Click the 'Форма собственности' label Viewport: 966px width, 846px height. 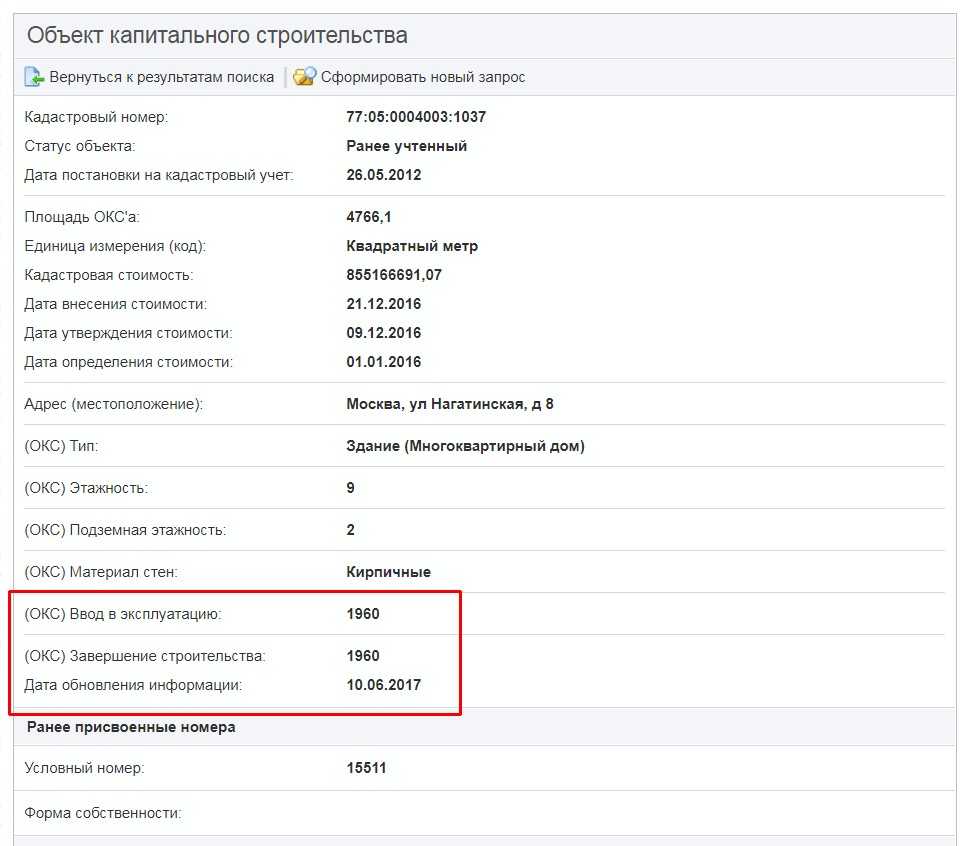[x=102, y=813]
